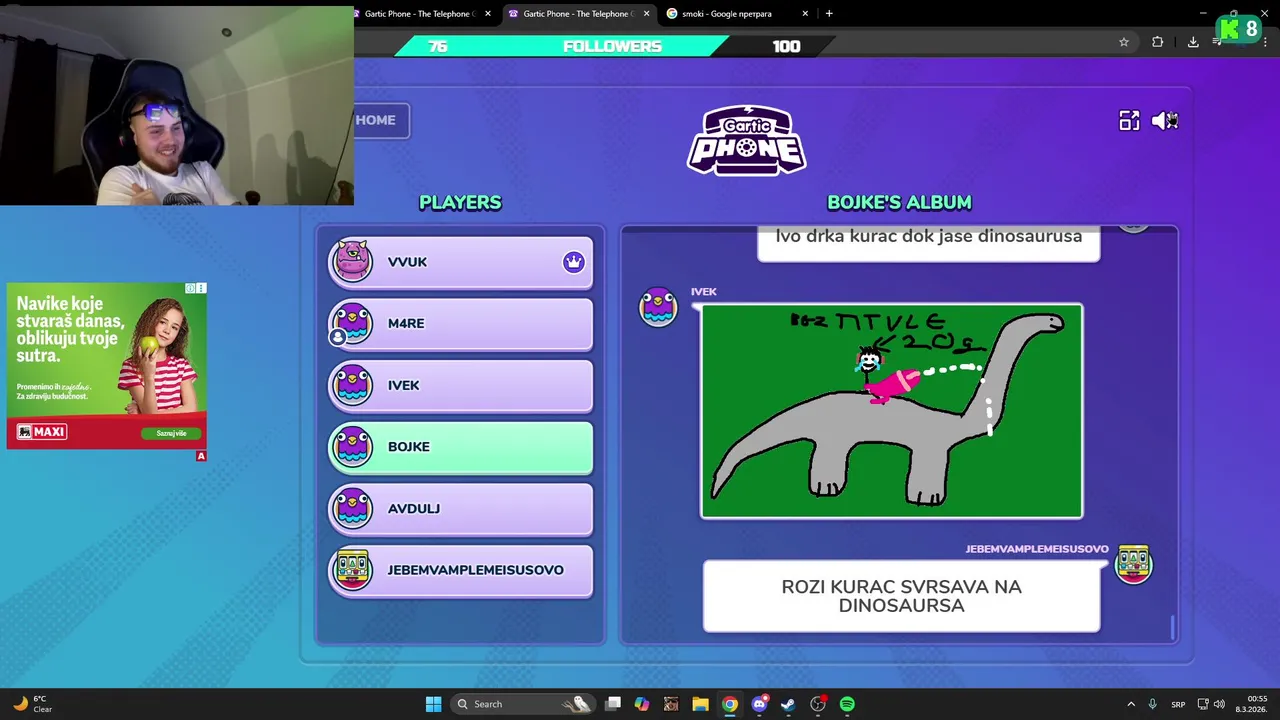Switch the SRP keyboard language indicator
The width and height of the screenshot is (1280, 720).
point(1178,704)
